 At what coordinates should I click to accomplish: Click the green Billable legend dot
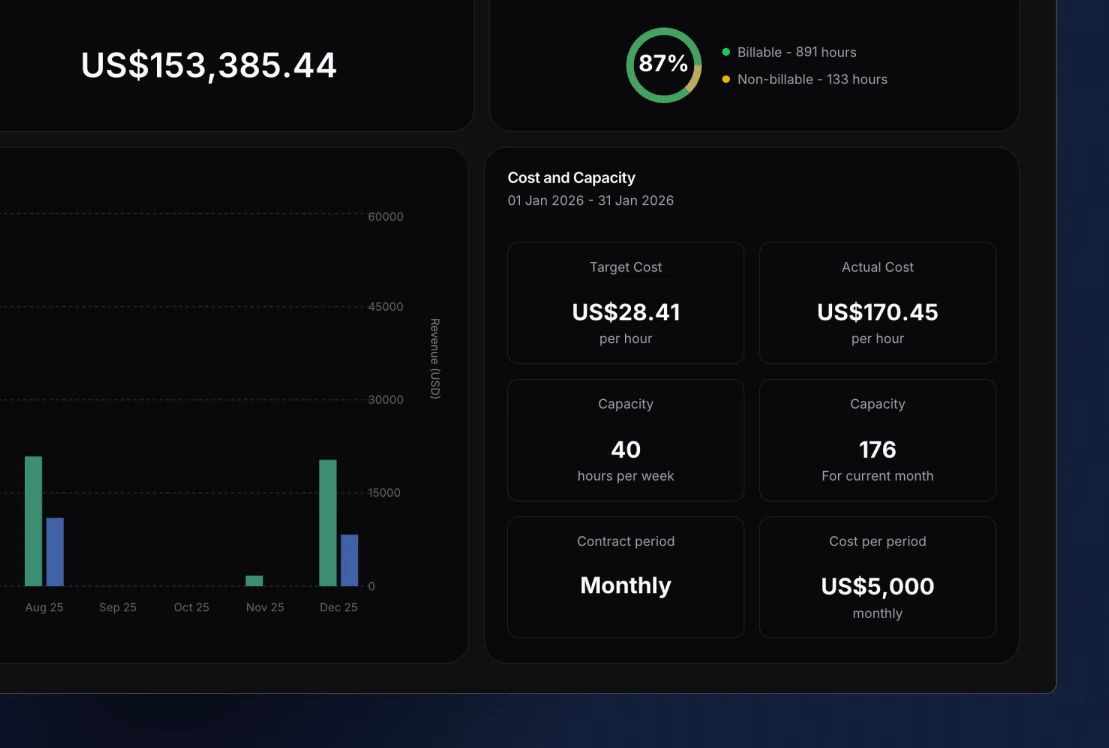(x=724, y=52)
